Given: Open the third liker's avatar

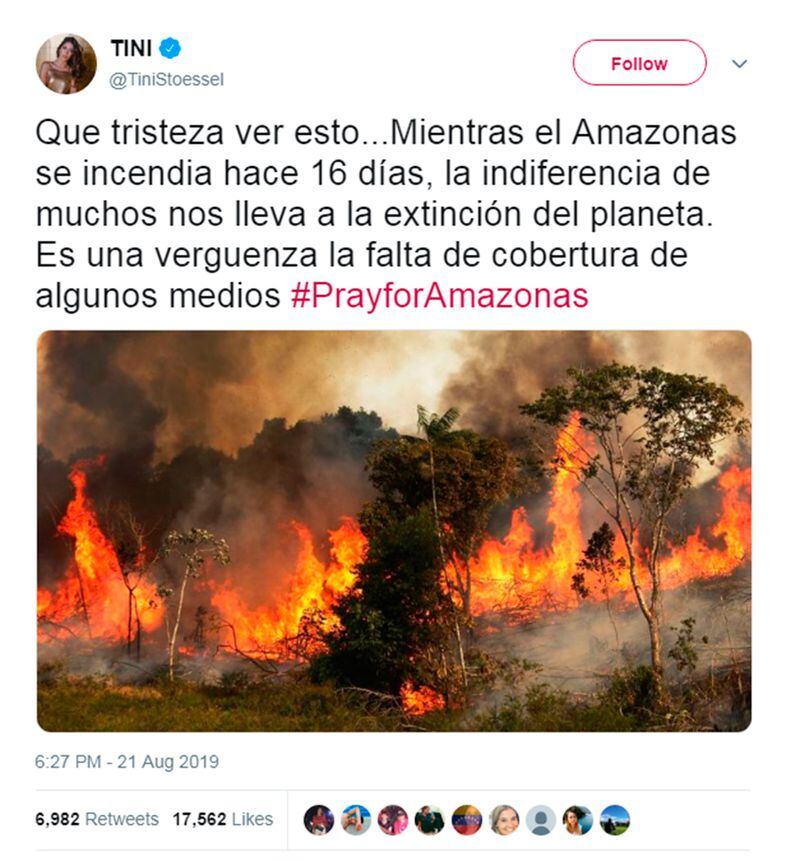Looking at the screenshot, I should 393,820.
